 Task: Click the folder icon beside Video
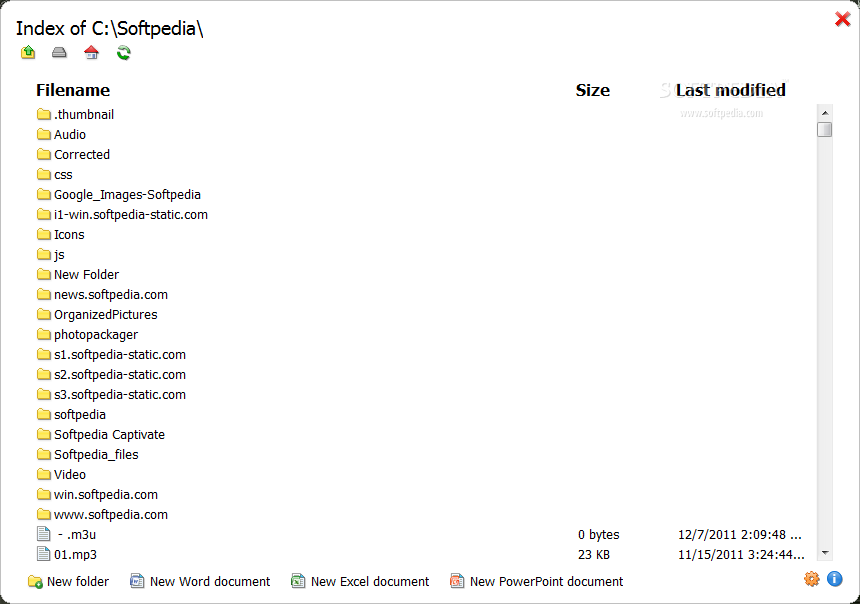tap(44, 475)
